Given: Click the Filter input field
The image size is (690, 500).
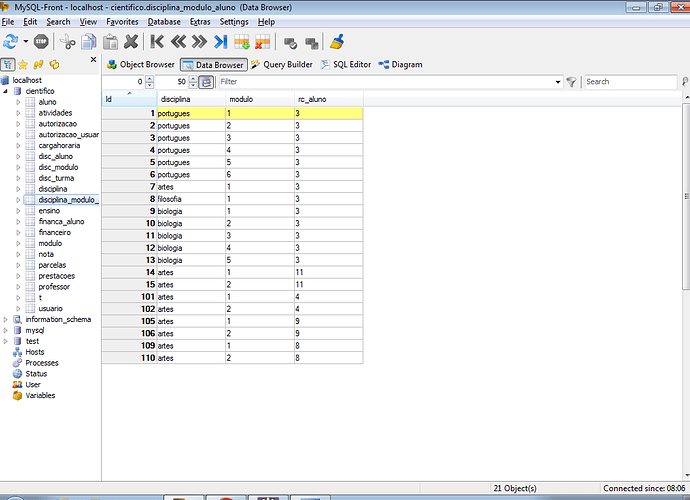Looking at the screenshot, I should point(386,81).
